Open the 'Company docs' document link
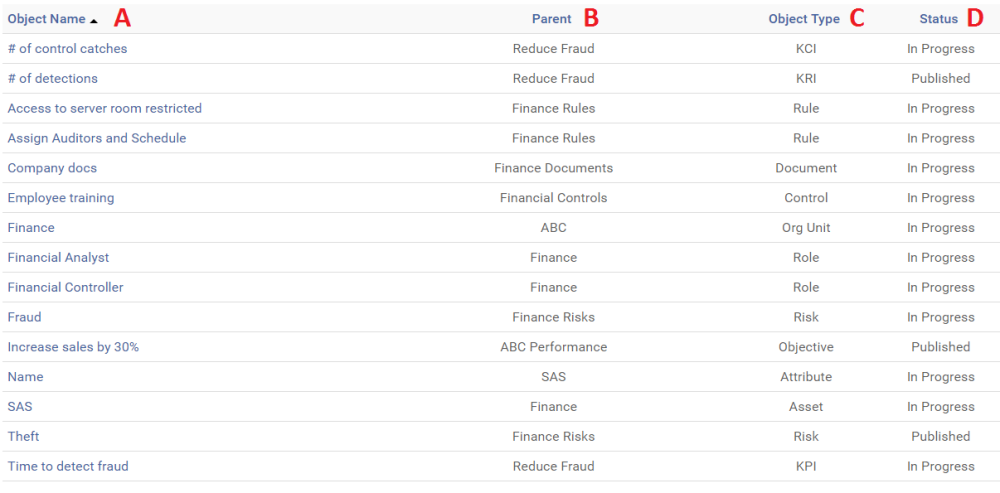1000x493 pixels. [52, 168]
